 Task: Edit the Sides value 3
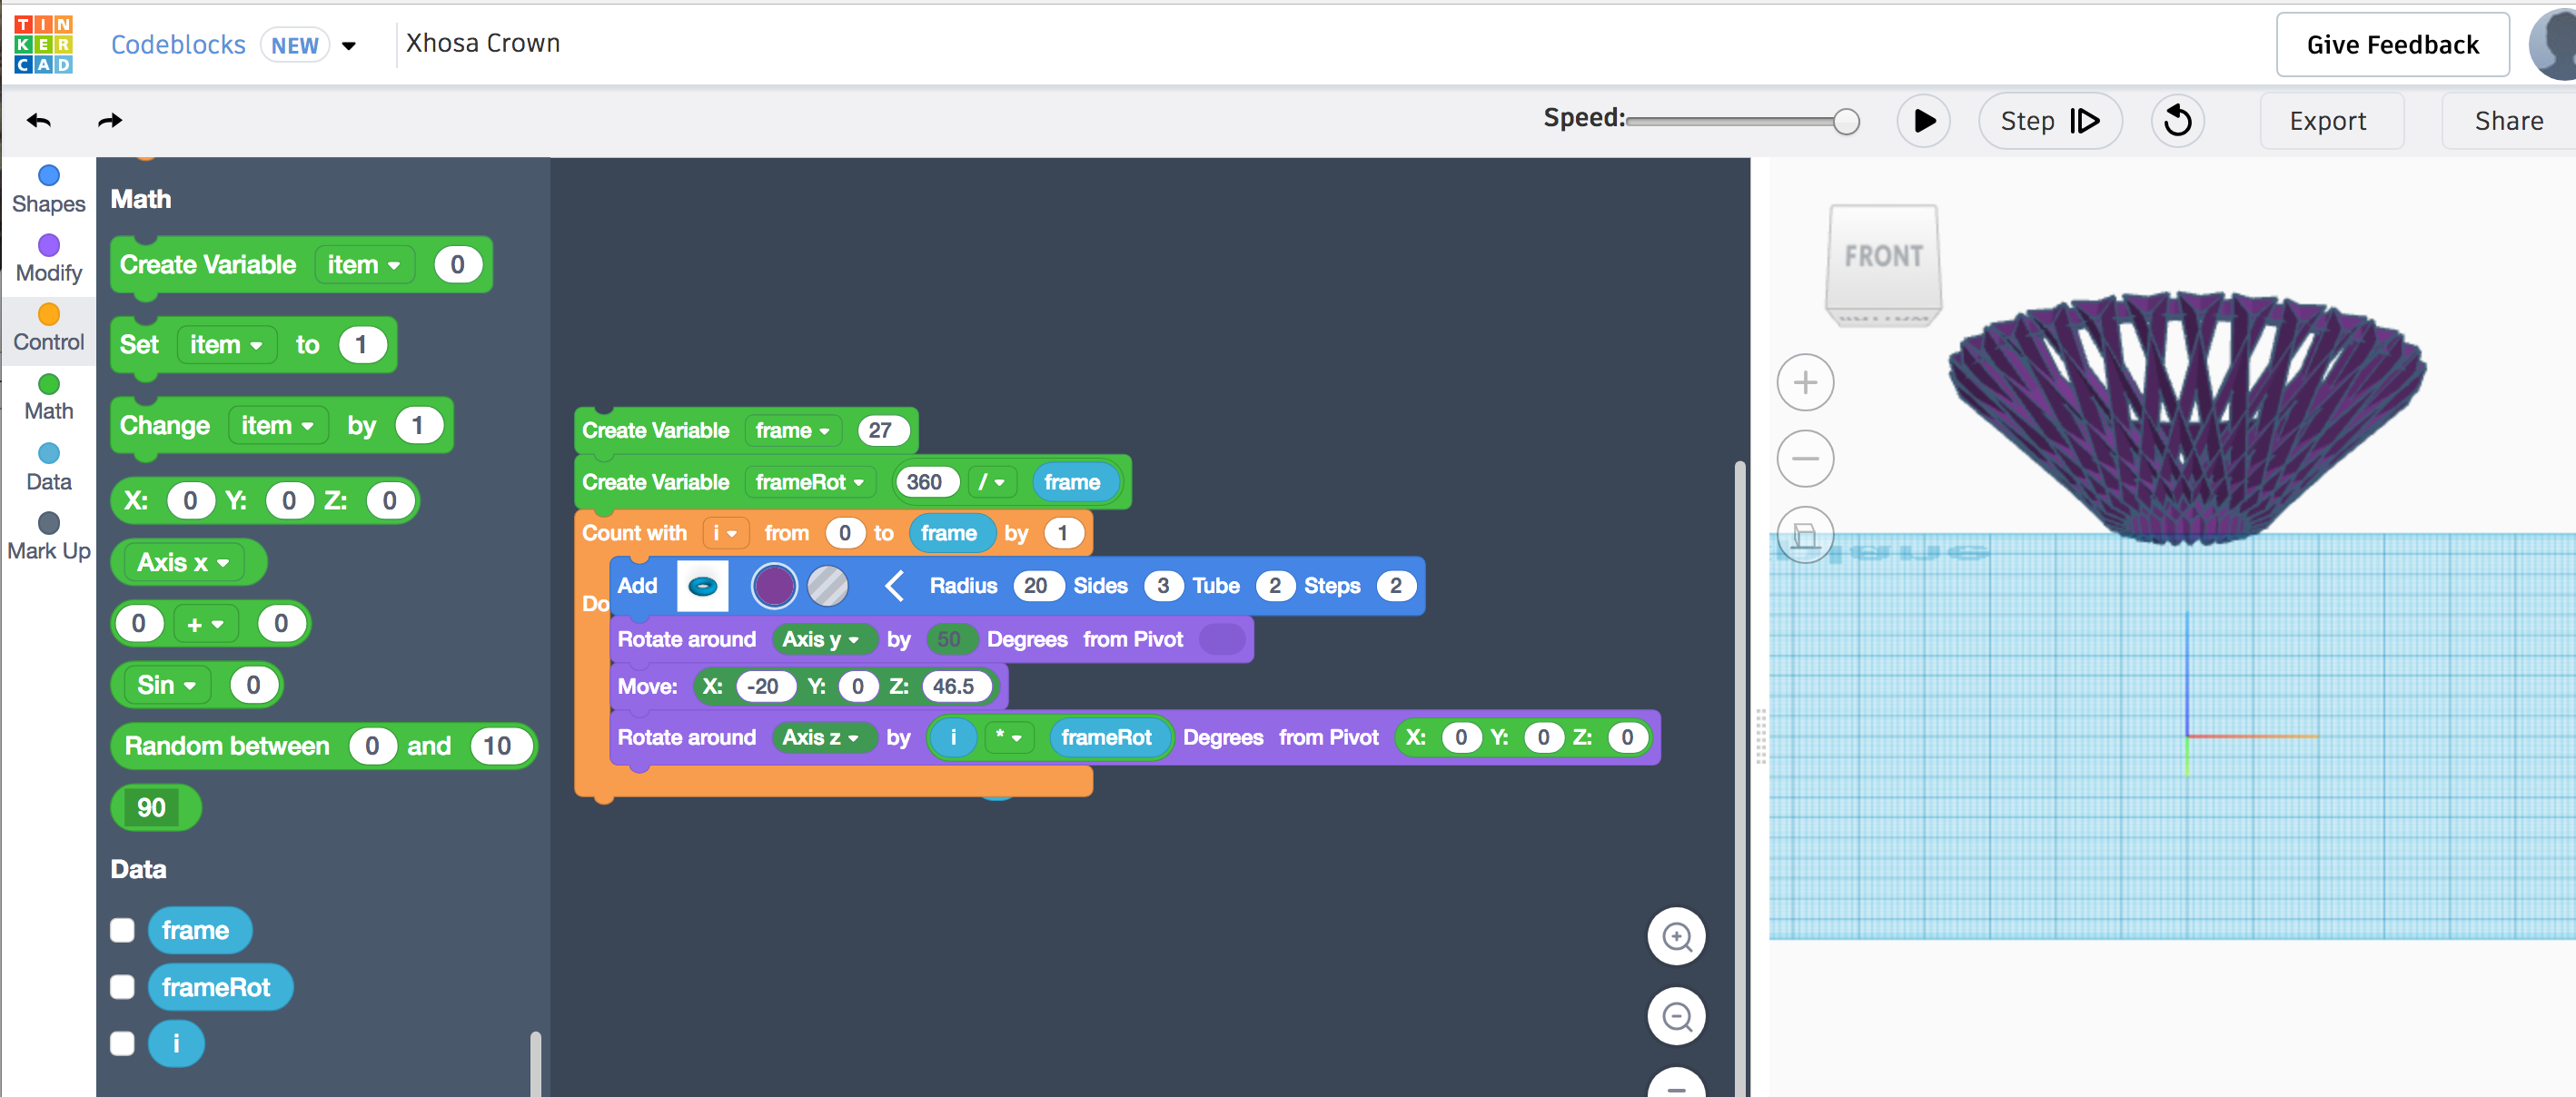(x=1162, y=586)
